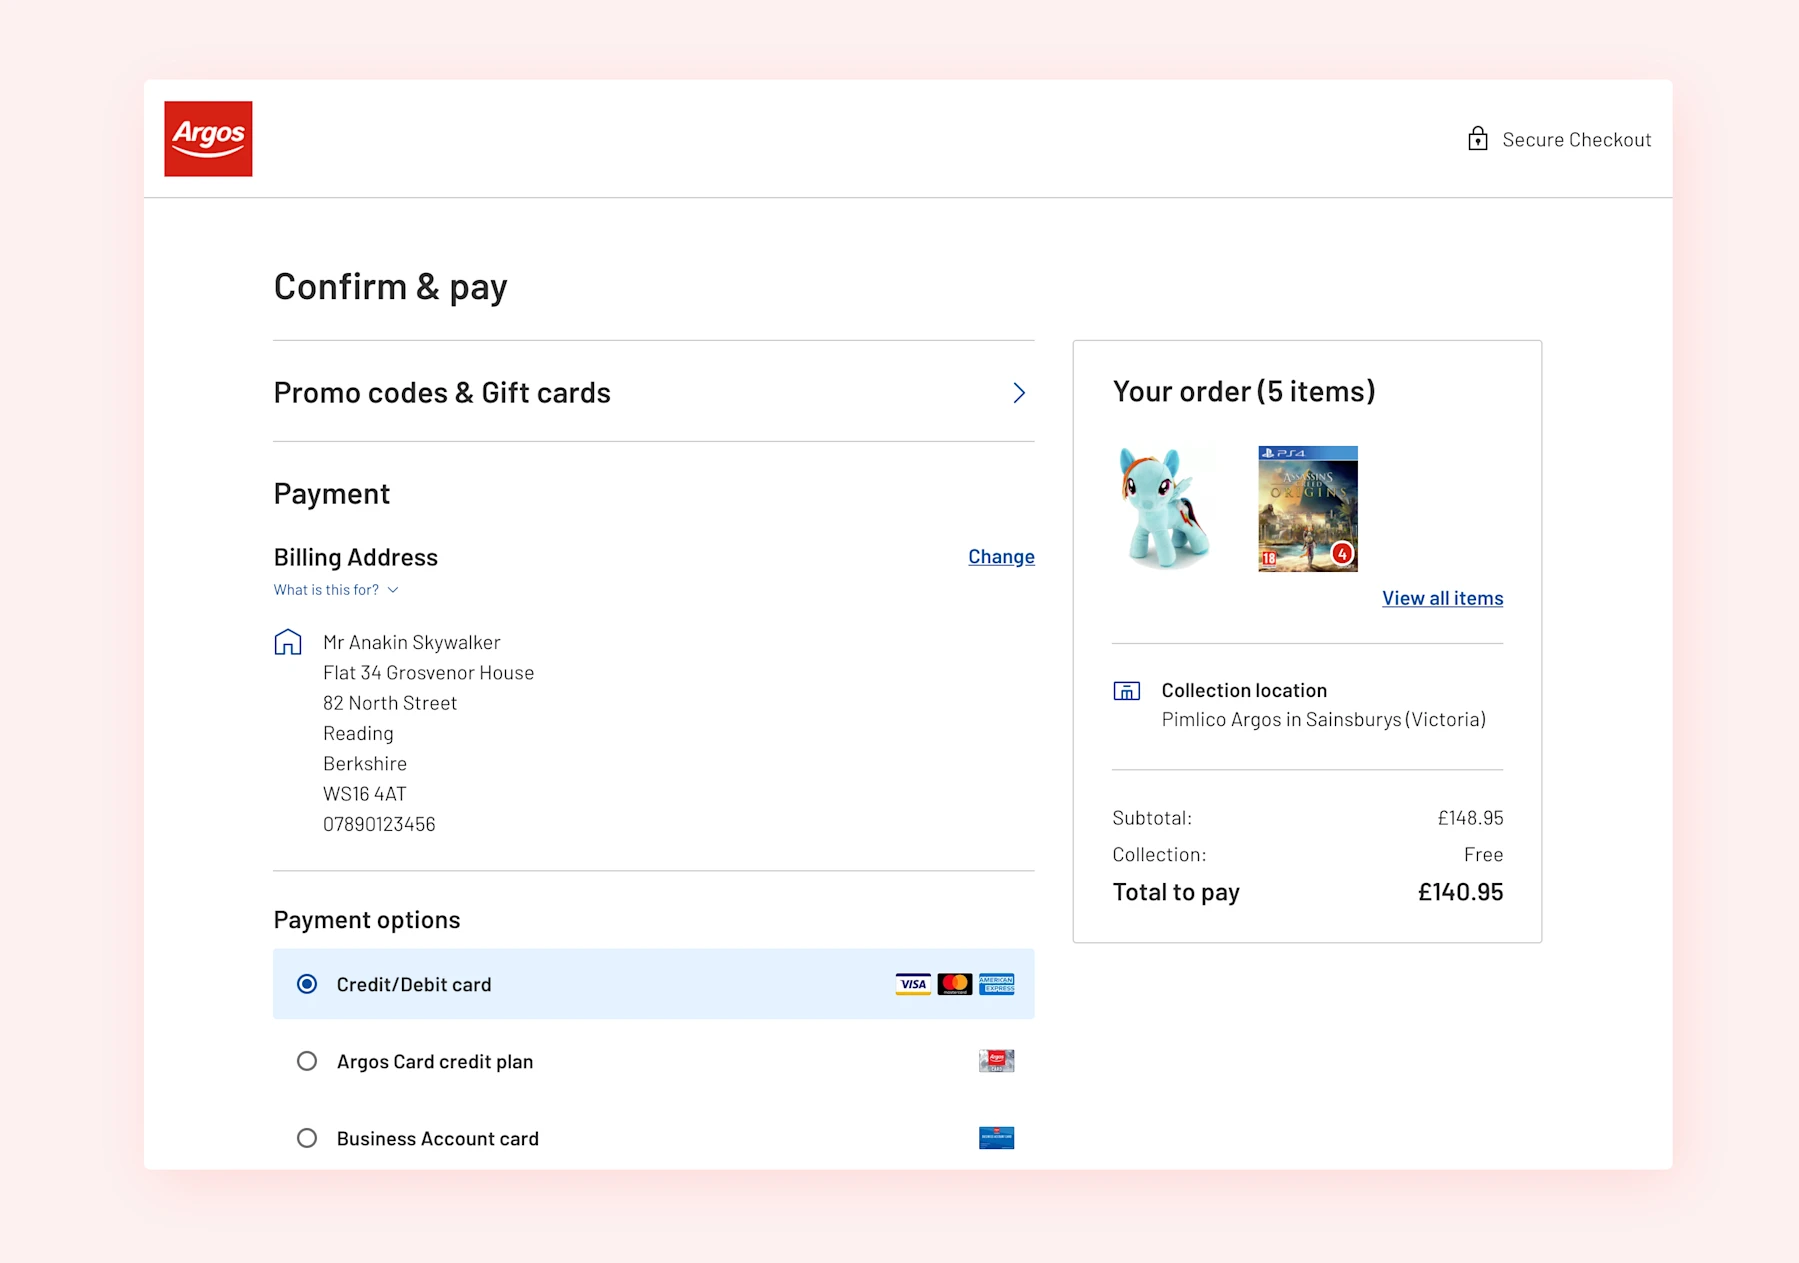Click the Mastercard icon
This screenshot has height=1263, width=1799.
[955, 984]
